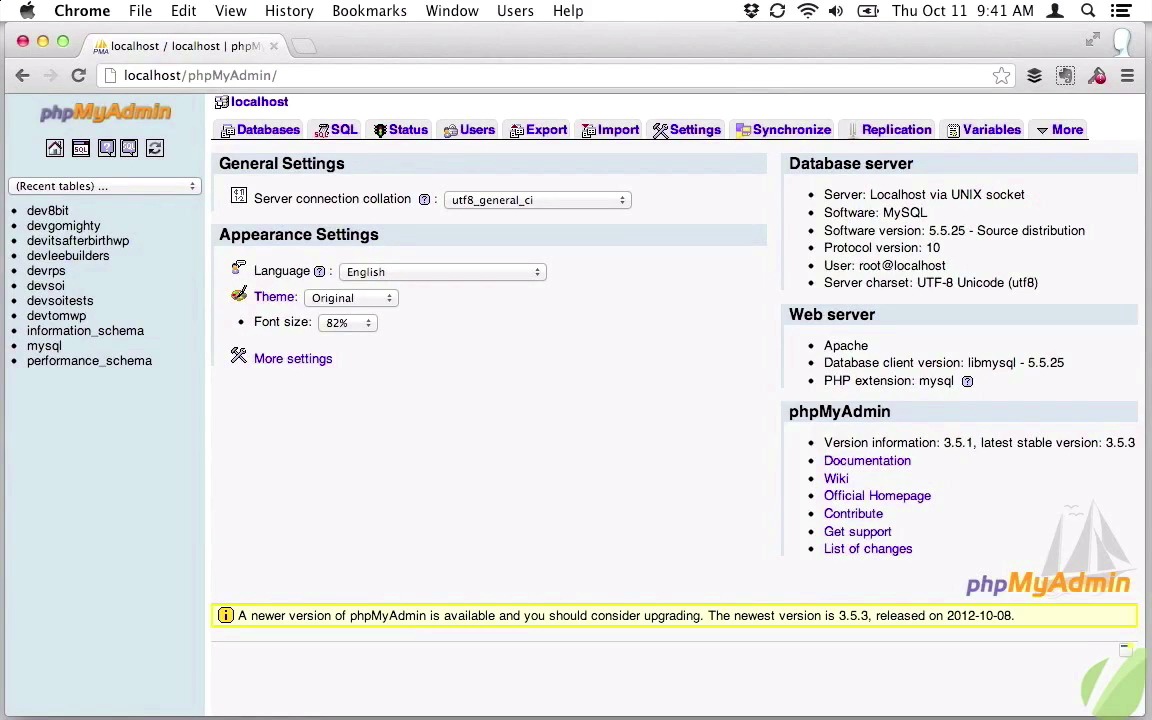Open the Replication tab
The image size is (1152, 720).
[889, 129]
